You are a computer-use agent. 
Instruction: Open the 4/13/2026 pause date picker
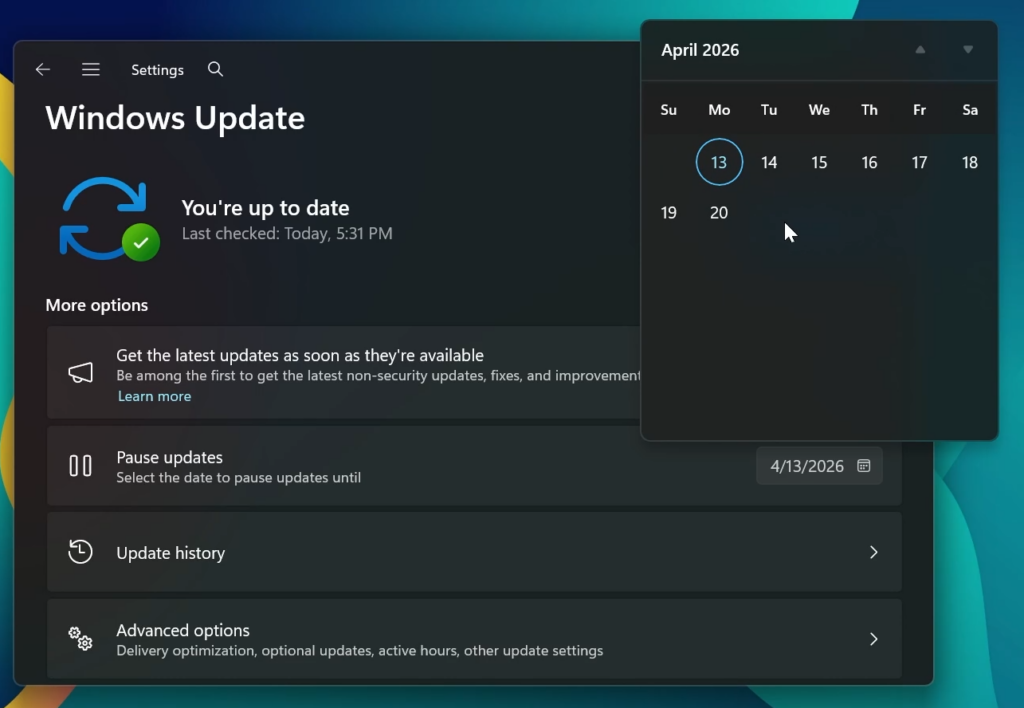click(x=819, y=466)
